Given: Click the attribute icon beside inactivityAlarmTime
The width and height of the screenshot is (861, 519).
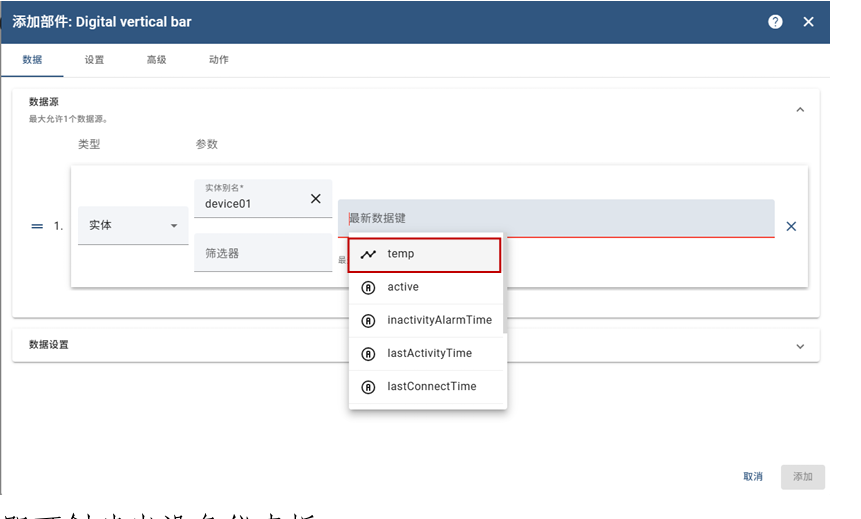Looking at the screenshot, I should 368,320.
